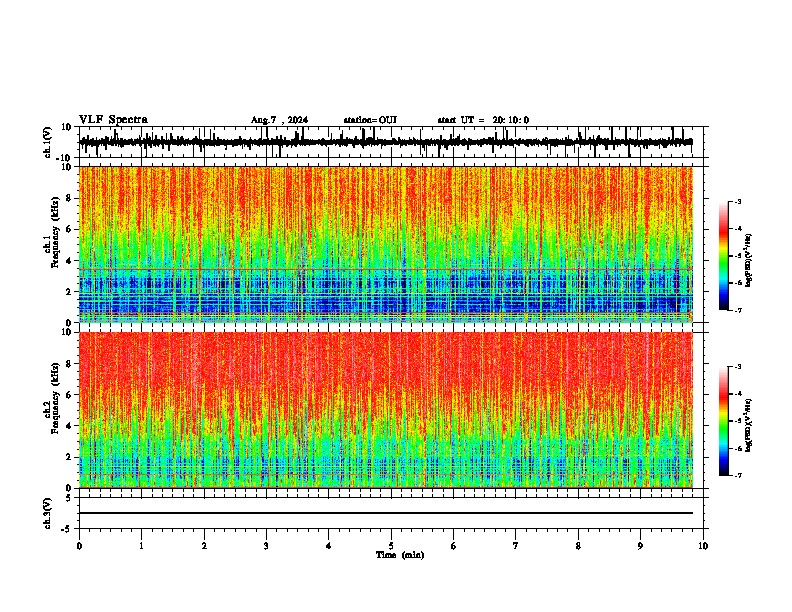The image size is (792, 612).
Task: Click the ch.2 color scale bar
Action: point(723,421)
